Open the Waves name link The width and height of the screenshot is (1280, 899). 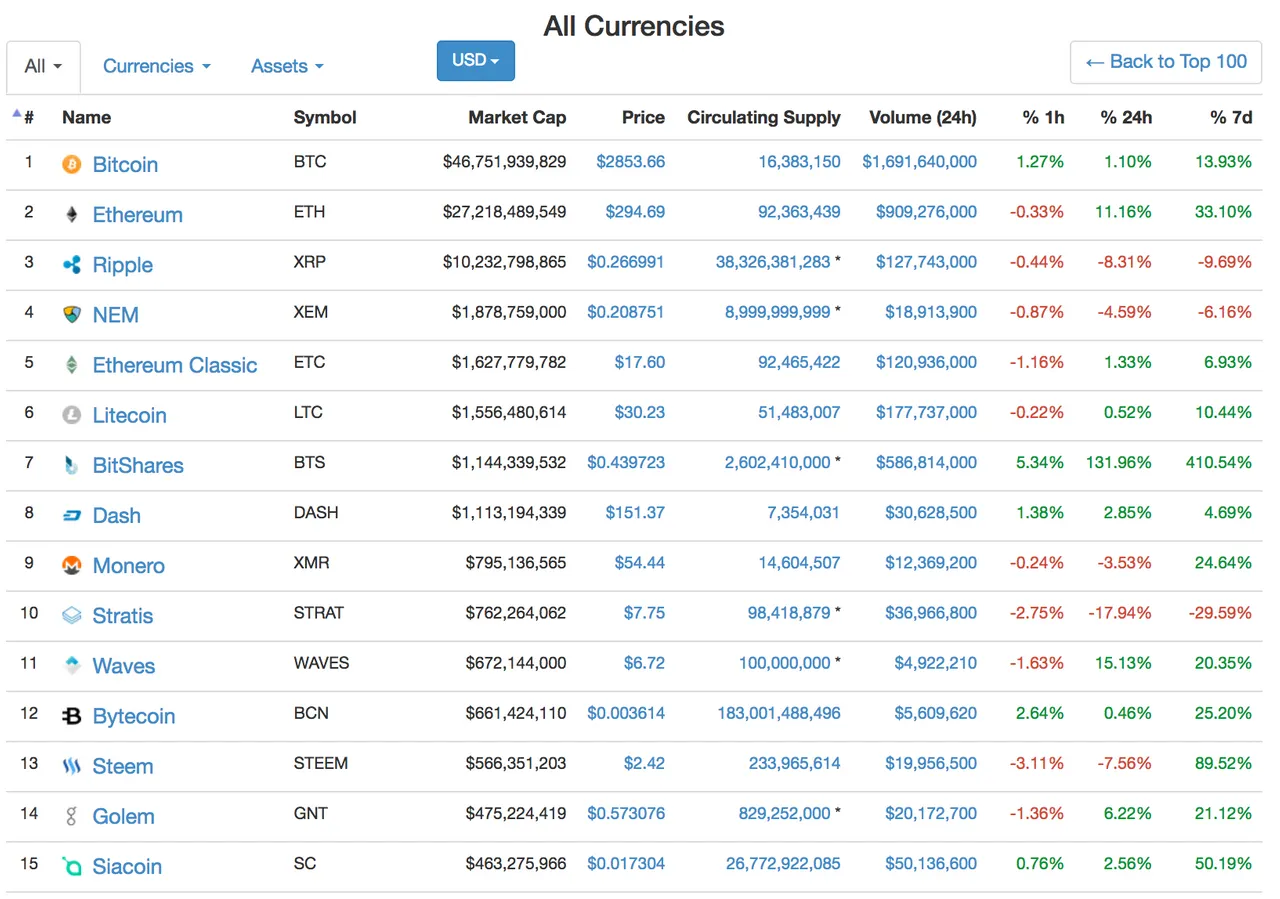124,666
